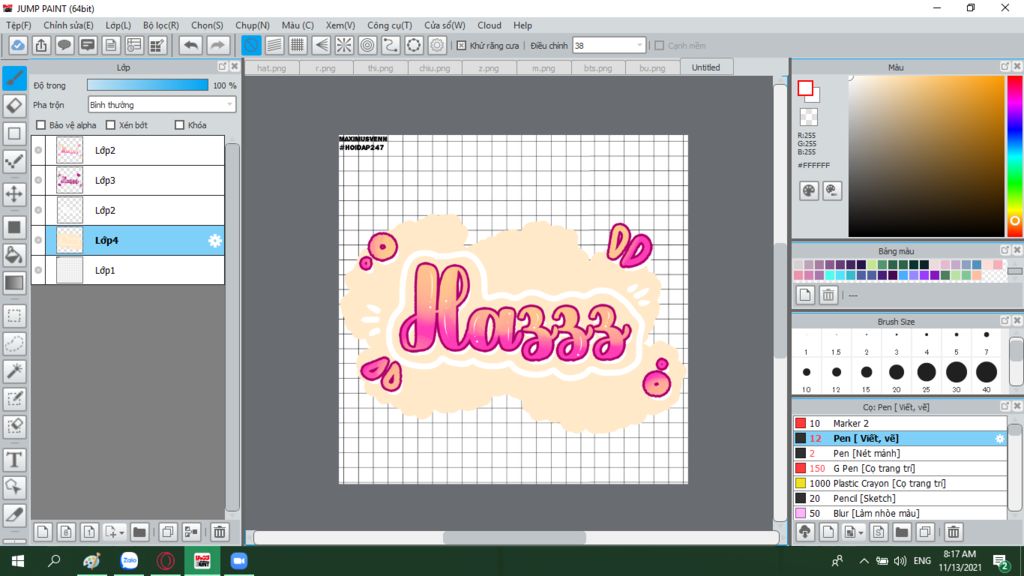
Task: Open Lớp4 layer settings gear
Action: tap(215, 240)
